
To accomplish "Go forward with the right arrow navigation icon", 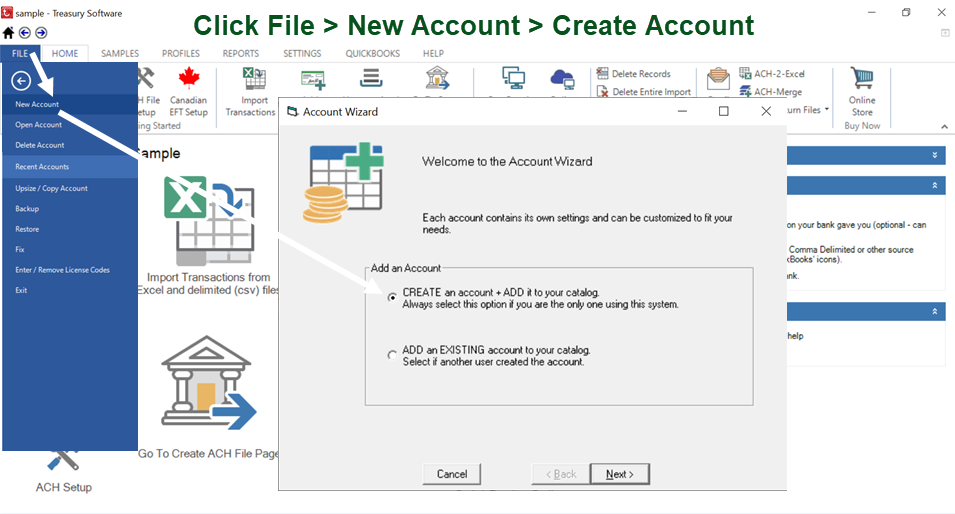I will pos(41,33).
